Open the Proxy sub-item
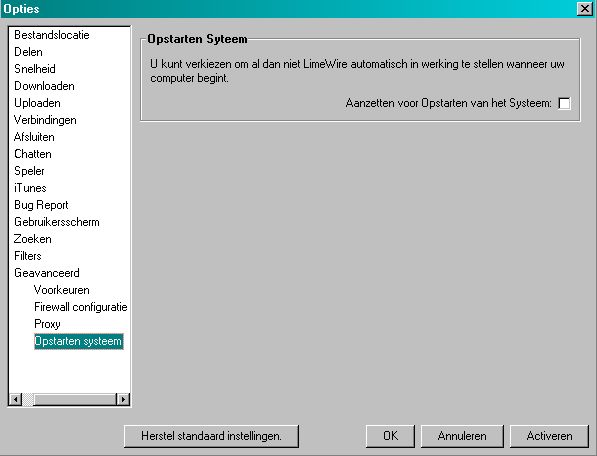Screen dimensions: 597x456 [47, 324]
